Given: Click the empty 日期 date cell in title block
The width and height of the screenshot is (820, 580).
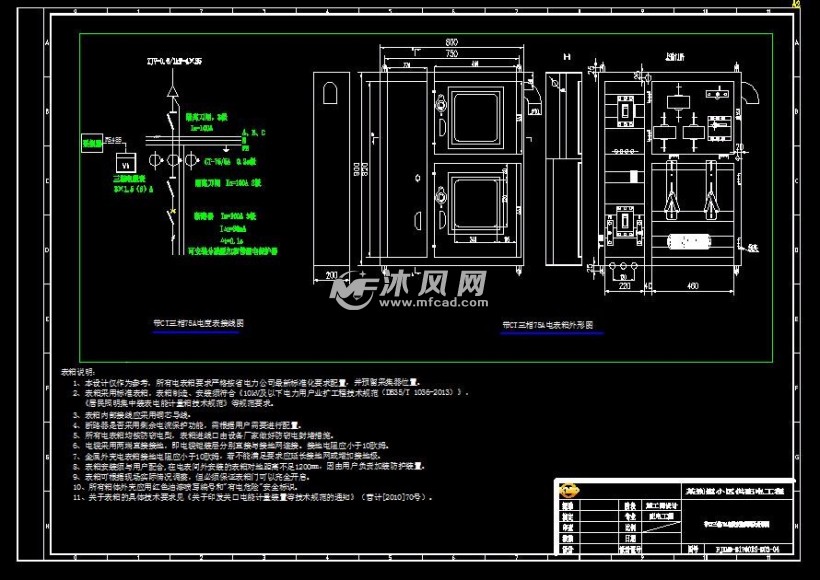Looking at the screenshot, I should pos(662,538).
